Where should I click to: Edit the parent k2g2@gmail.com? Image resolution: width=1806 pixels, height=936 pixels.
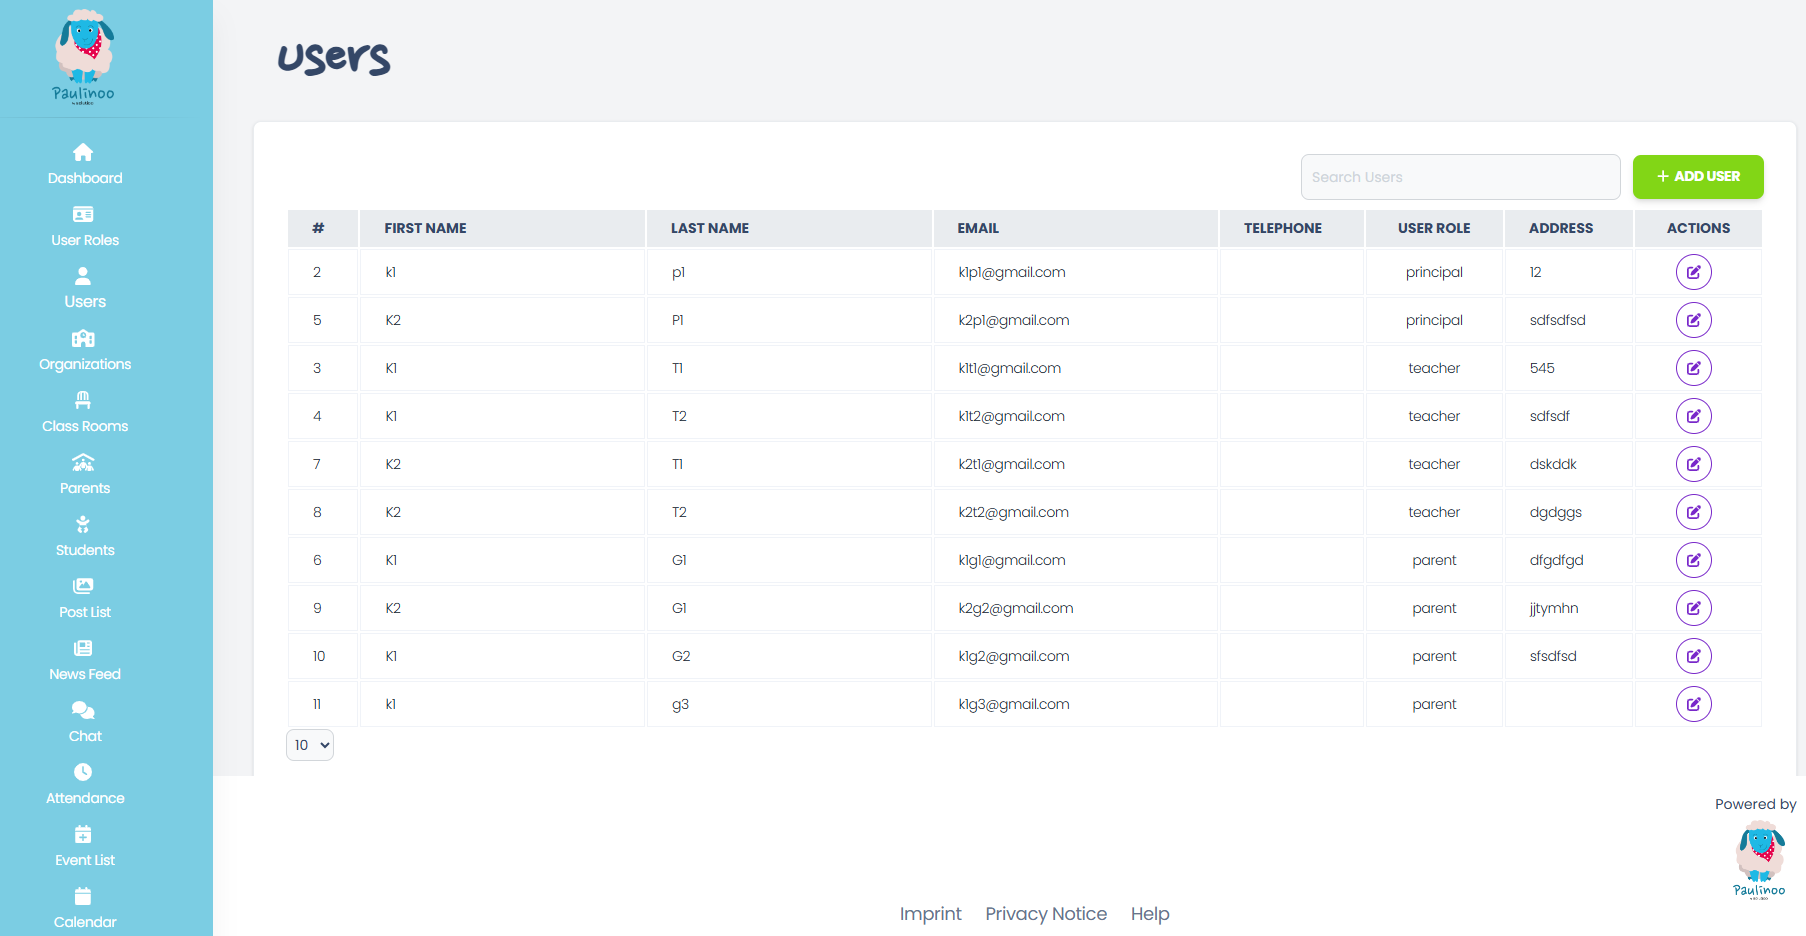click(x=1693, y=607)
